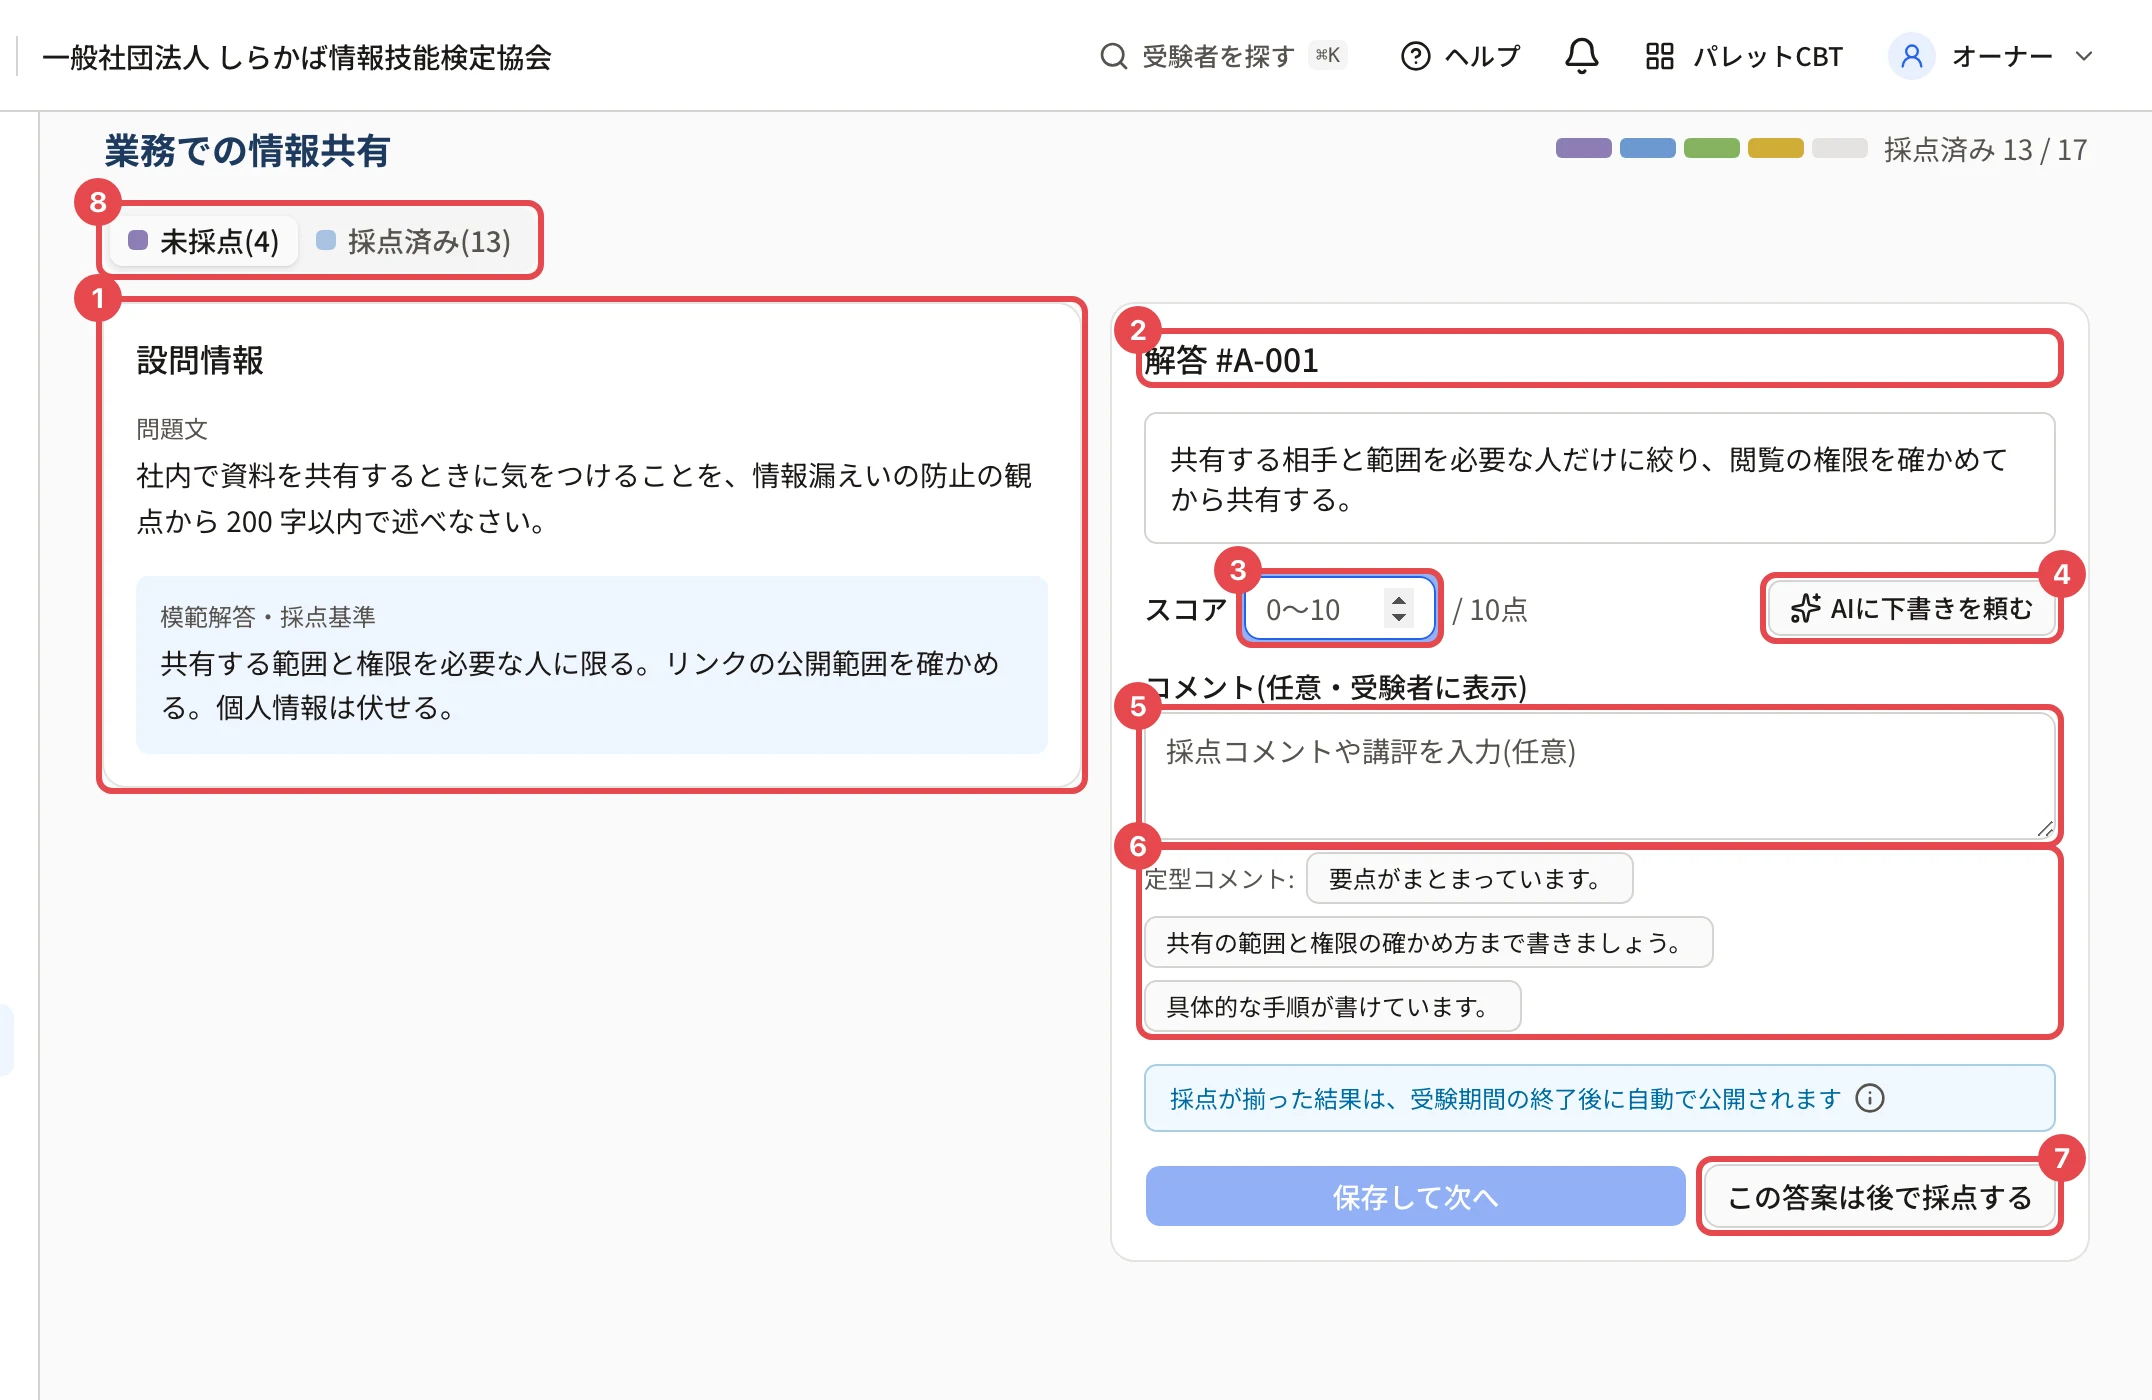This screenshot has width=2152, height=1400.
Task: Click the comment textarea
Action: (x=1600, y=776)
